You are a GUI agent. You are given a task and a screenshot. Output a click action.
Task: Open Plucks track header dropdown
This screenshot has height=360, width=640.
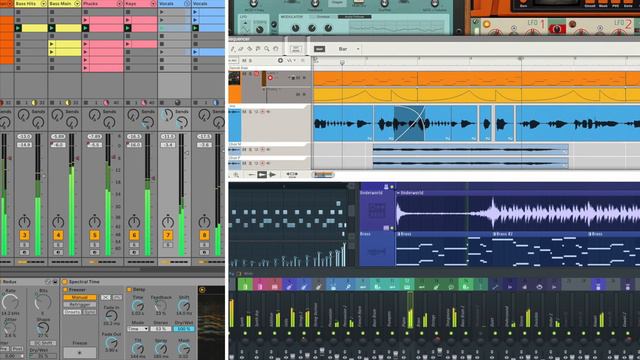(x=119, y=4)
